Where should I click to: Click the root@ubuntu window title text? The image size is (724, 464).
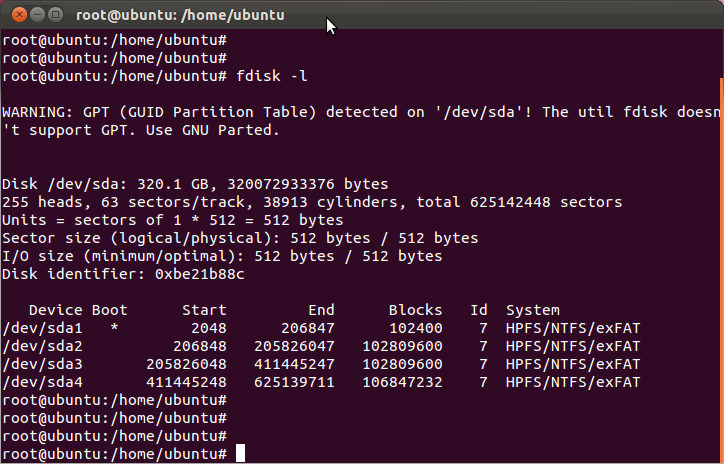coord(180,15)
